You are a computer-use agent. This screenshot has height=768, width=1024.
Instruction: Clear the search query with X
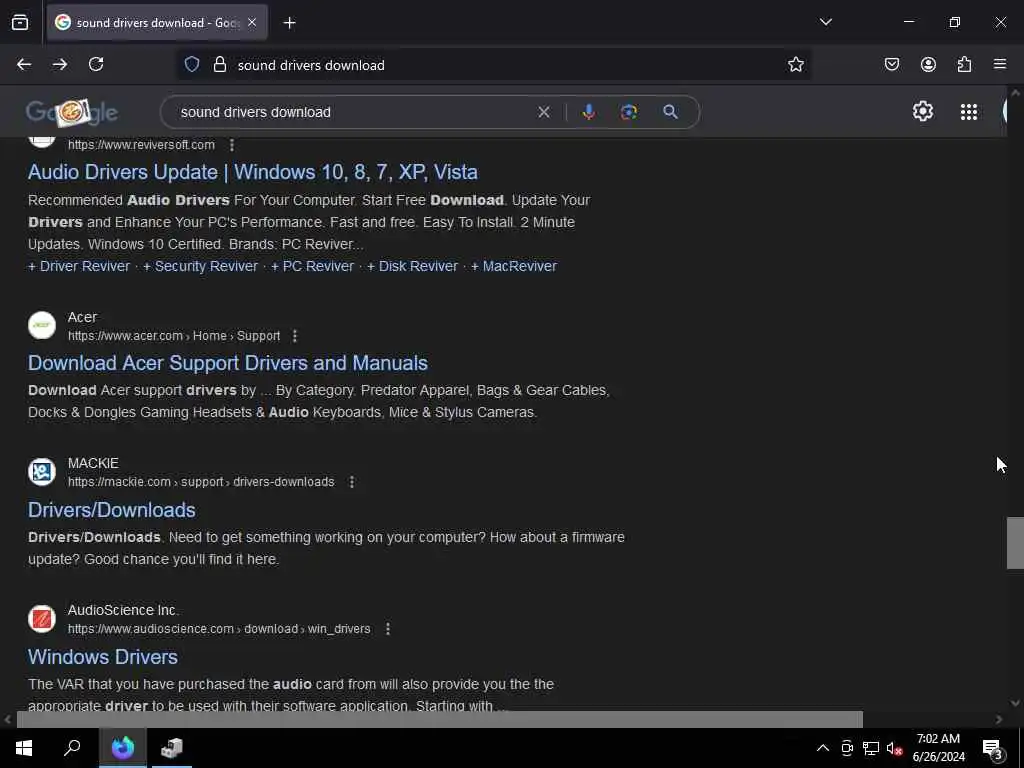[x=543, y=112]
